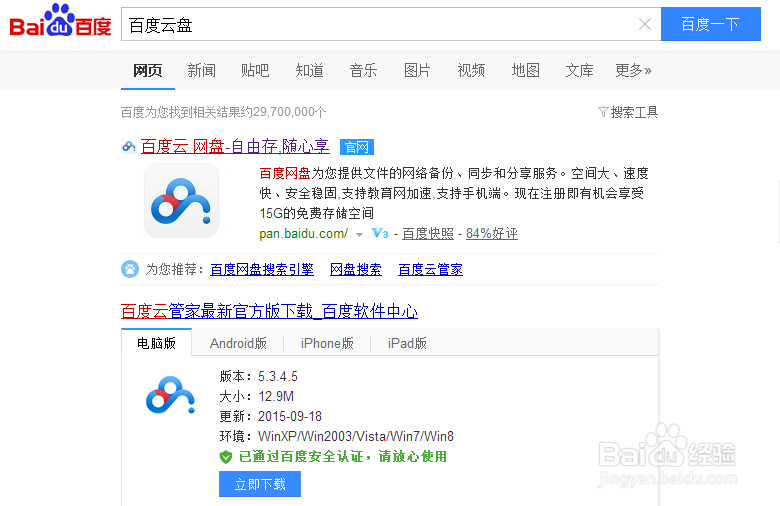Open the 百度网盘搜索引擎 suggestion

[262, 269]
